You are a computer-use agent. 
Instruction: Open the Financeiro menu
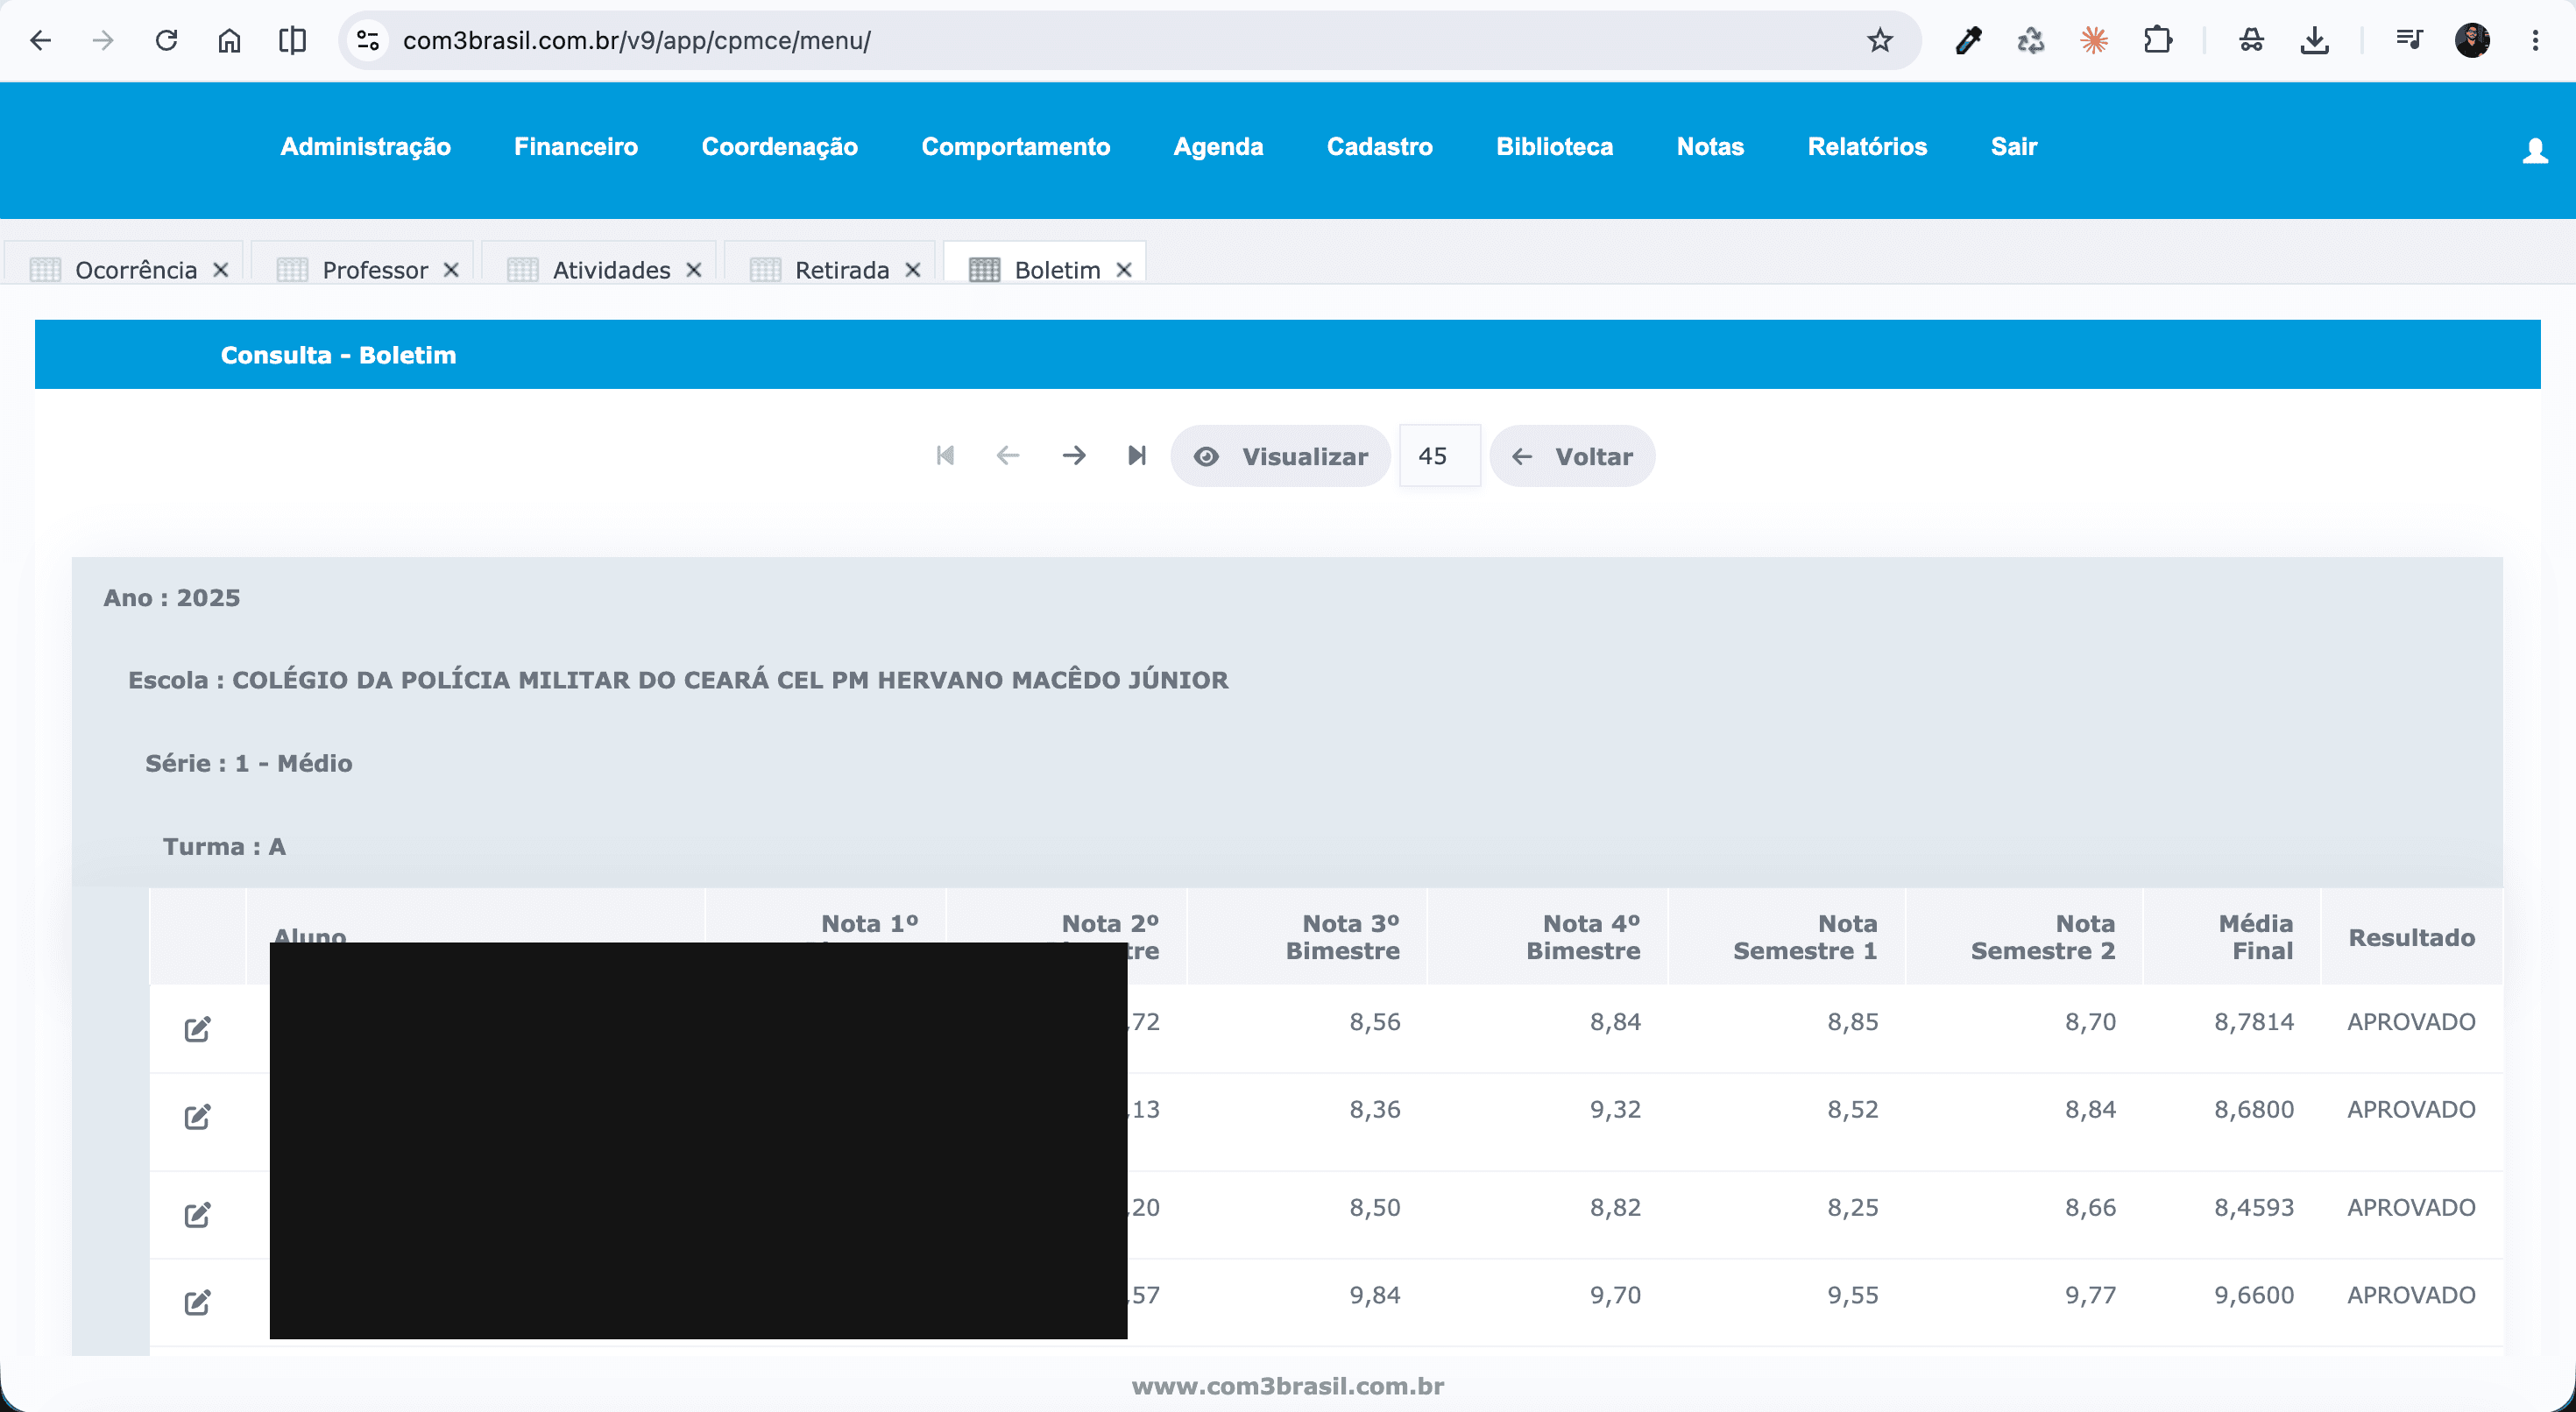click(576, 146)
